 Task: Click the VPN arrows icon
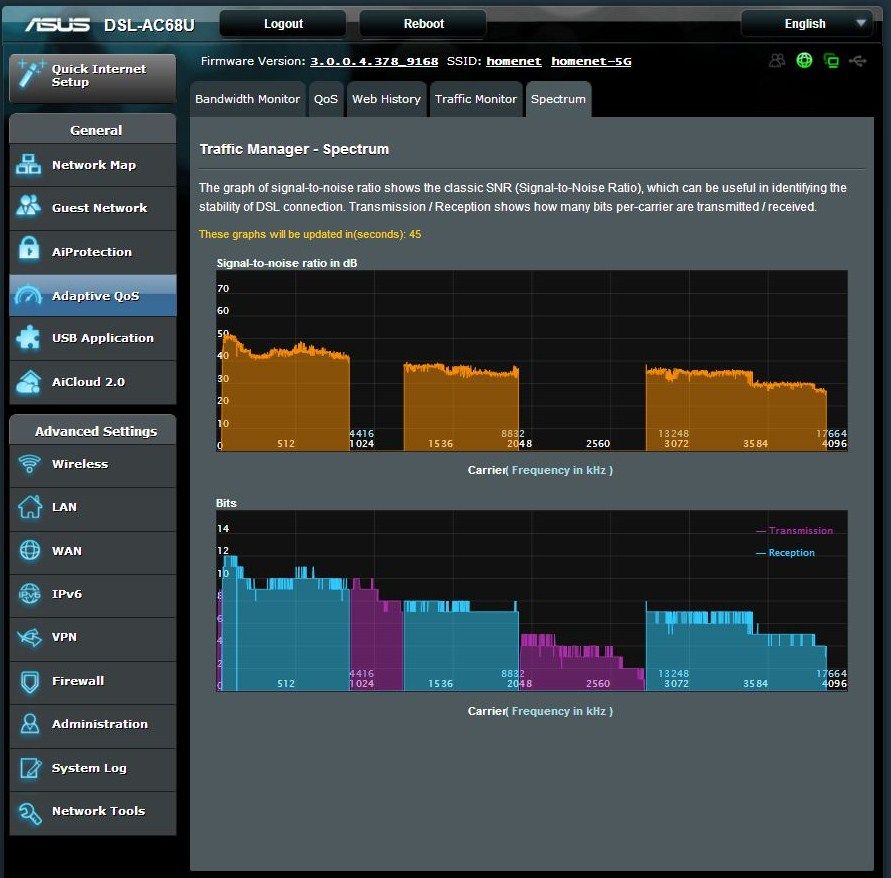[x=30, y=637]
